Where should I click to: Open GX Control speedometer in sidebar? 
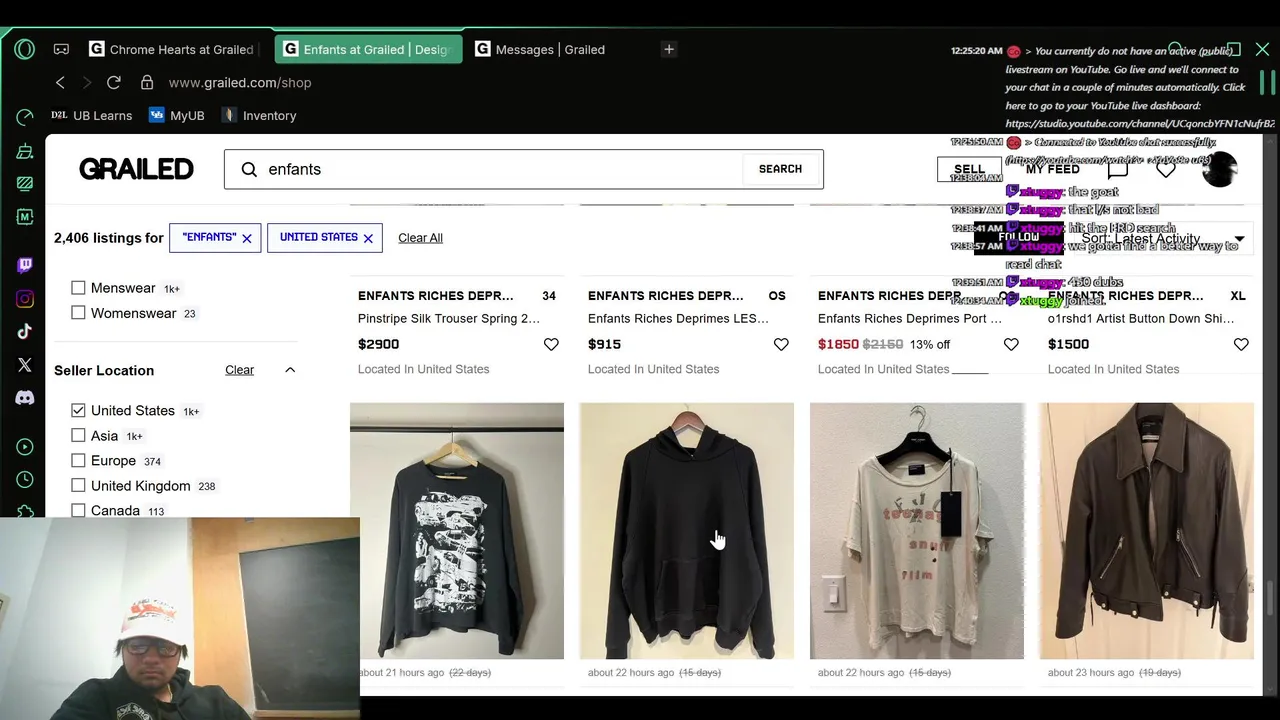pyautogui.click(x=25, y=118)
